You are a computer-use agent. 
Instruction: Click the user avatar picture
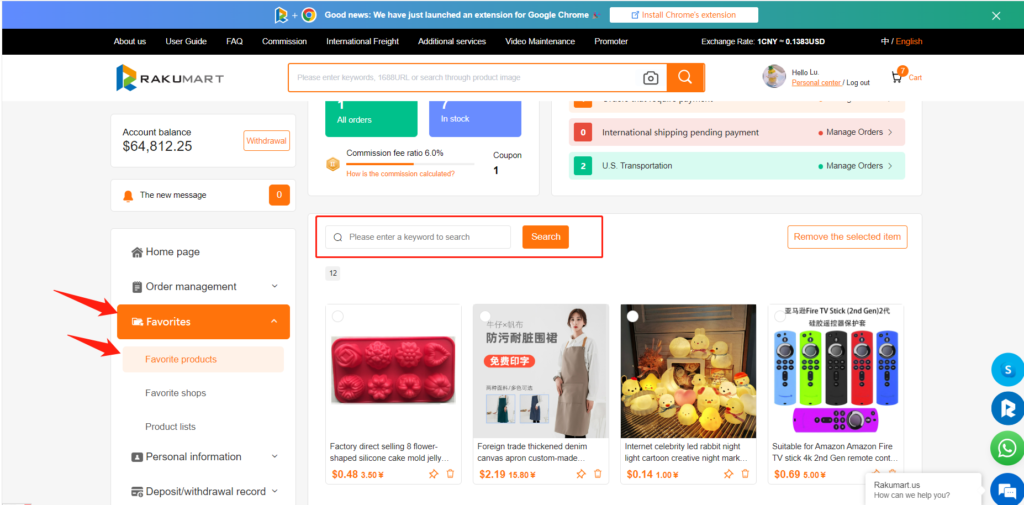[774, 76]
